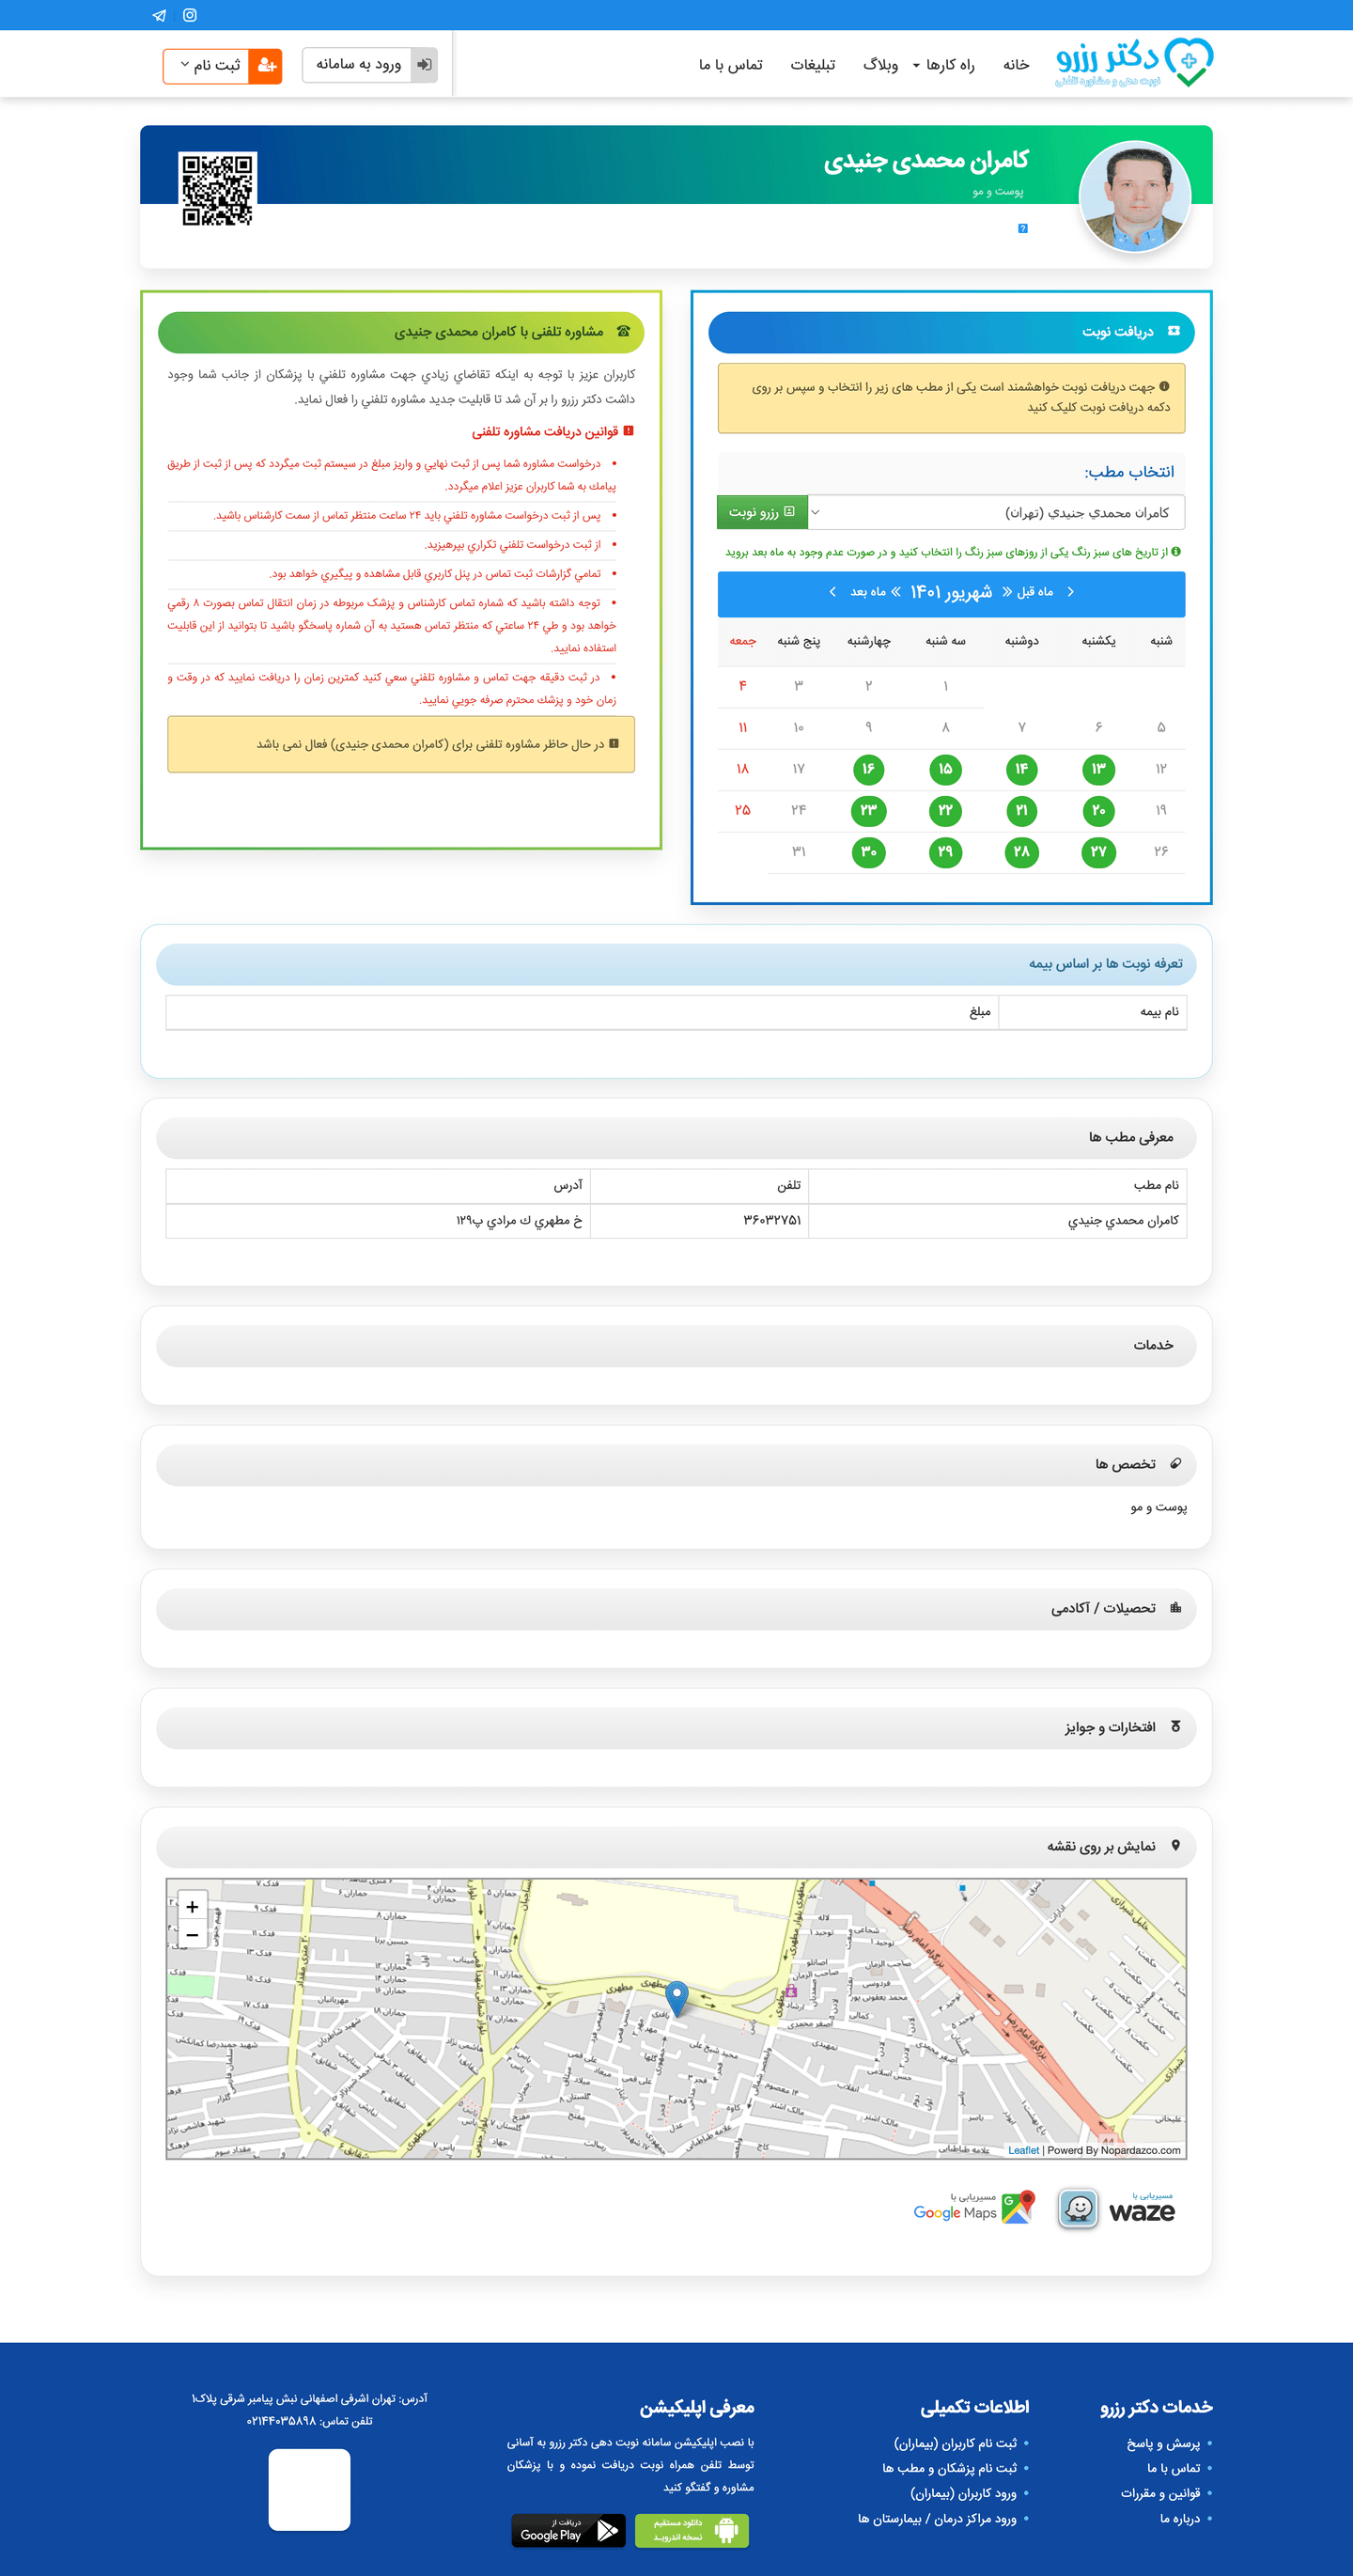The width and height of the screenshot is (1353, 2576).
Task: Click the Doctor Rezerv logo
Action: click(x=1134, y=63)
